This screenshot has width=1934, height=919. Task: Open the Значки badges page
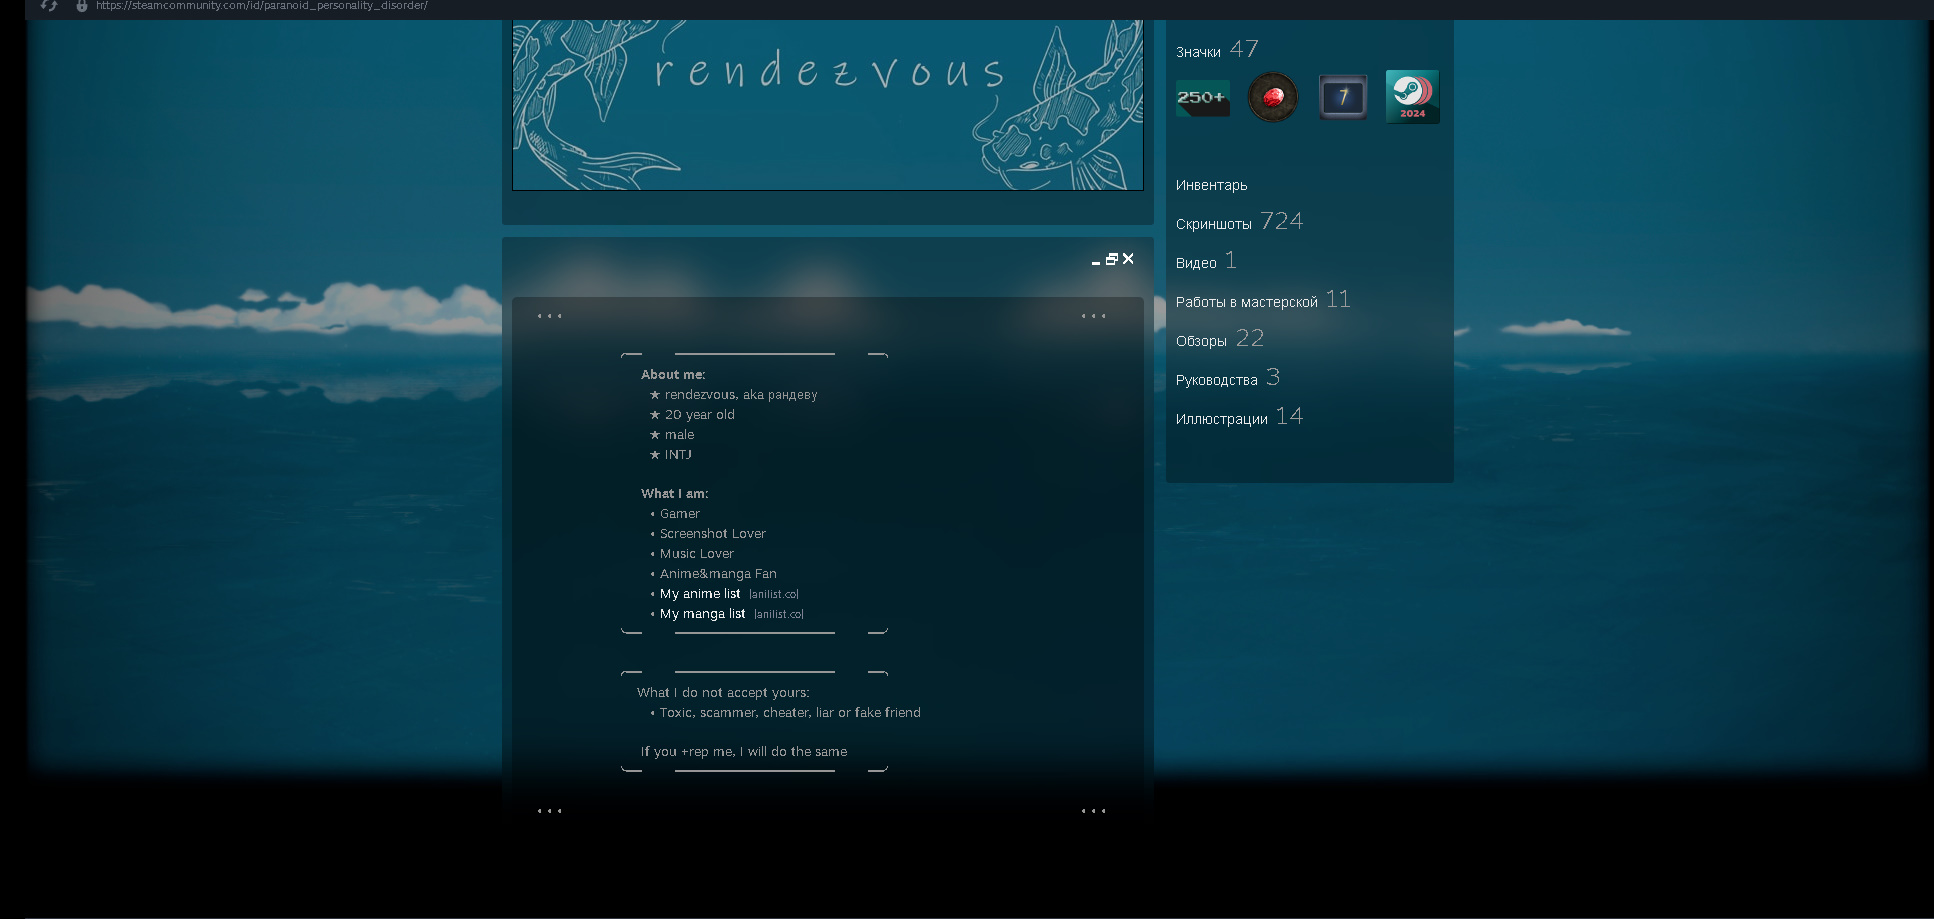[x=1198, y=52]
